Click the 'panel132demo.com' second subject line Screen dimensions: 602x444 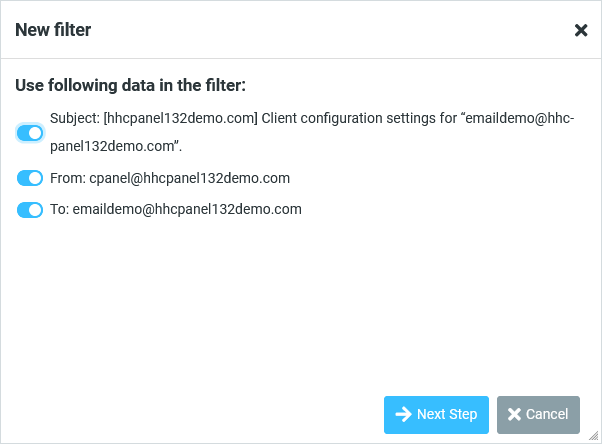coord(115,146)
